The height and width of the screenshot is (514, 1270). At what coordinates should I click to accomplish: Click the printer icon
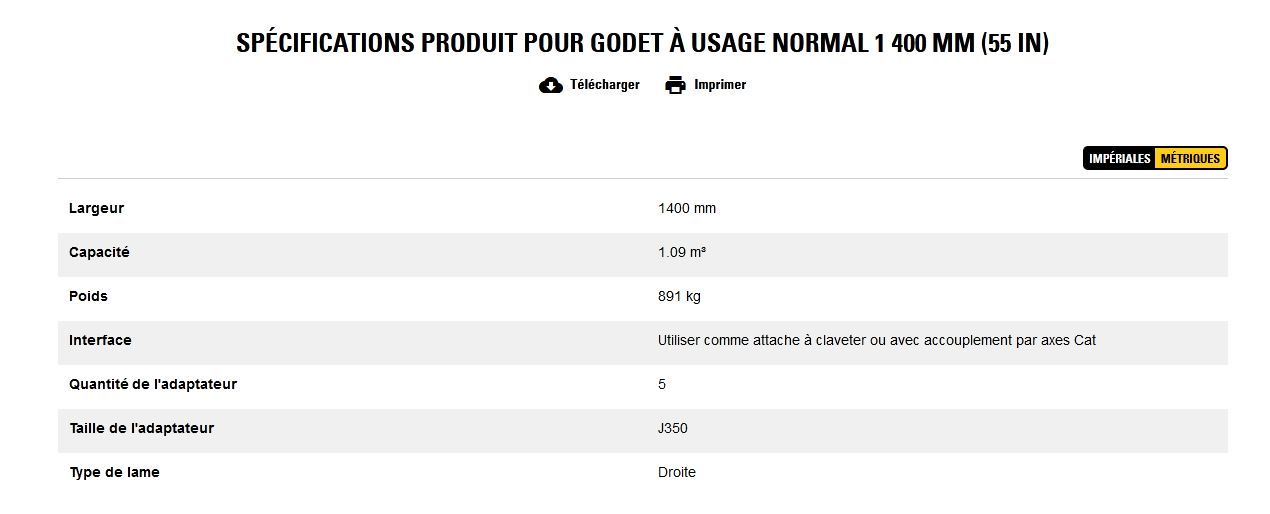coord(676,85)
